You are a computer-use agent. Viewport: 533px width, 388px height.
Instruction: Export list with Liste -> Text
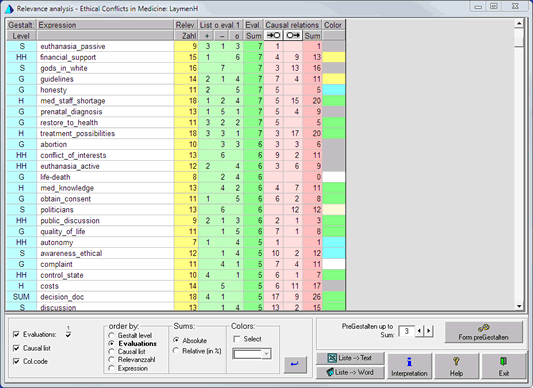tap(350, 358)
